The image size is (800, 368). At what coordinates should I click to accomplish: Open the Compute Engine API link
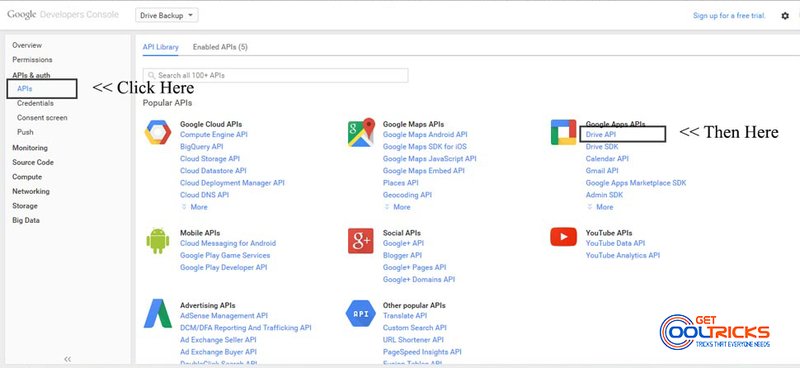pyautogui.click(x=214, y=135)
